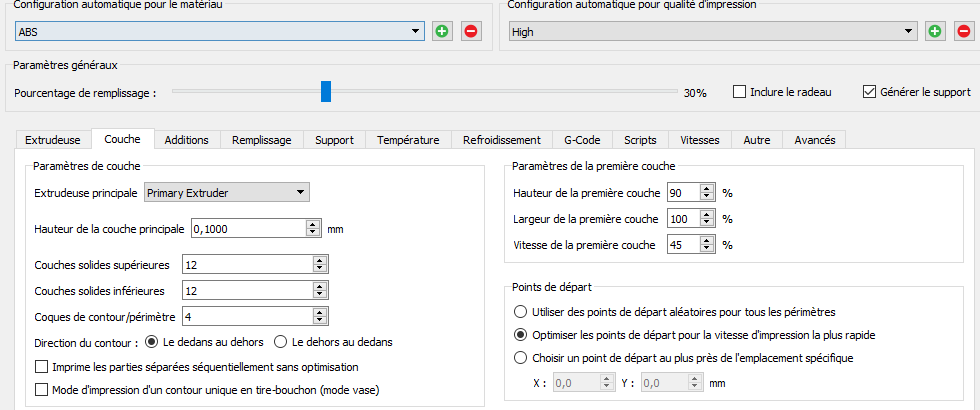Open the Température tab
The height and width of the screenshot is (410, 980).
(408, 140)
